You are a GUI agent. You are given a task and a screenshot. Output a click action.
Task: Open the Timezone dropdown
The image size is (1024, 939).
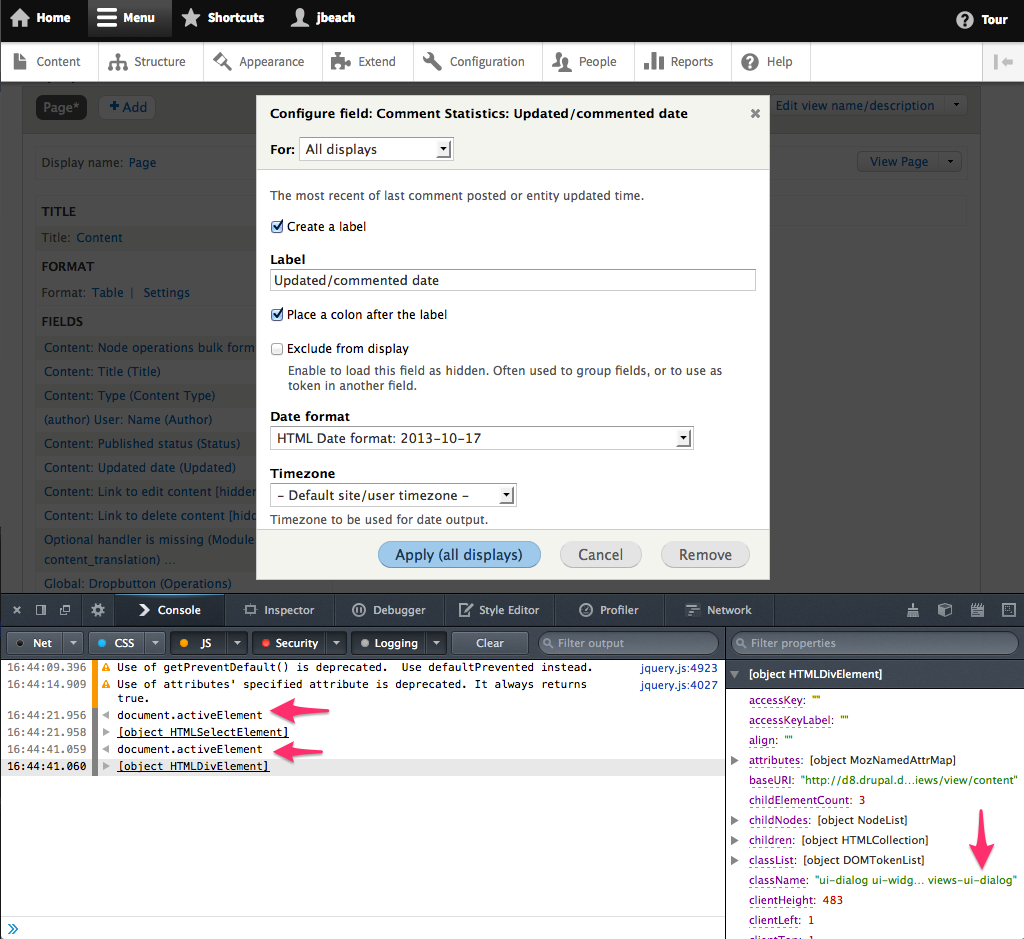point(393,495)
